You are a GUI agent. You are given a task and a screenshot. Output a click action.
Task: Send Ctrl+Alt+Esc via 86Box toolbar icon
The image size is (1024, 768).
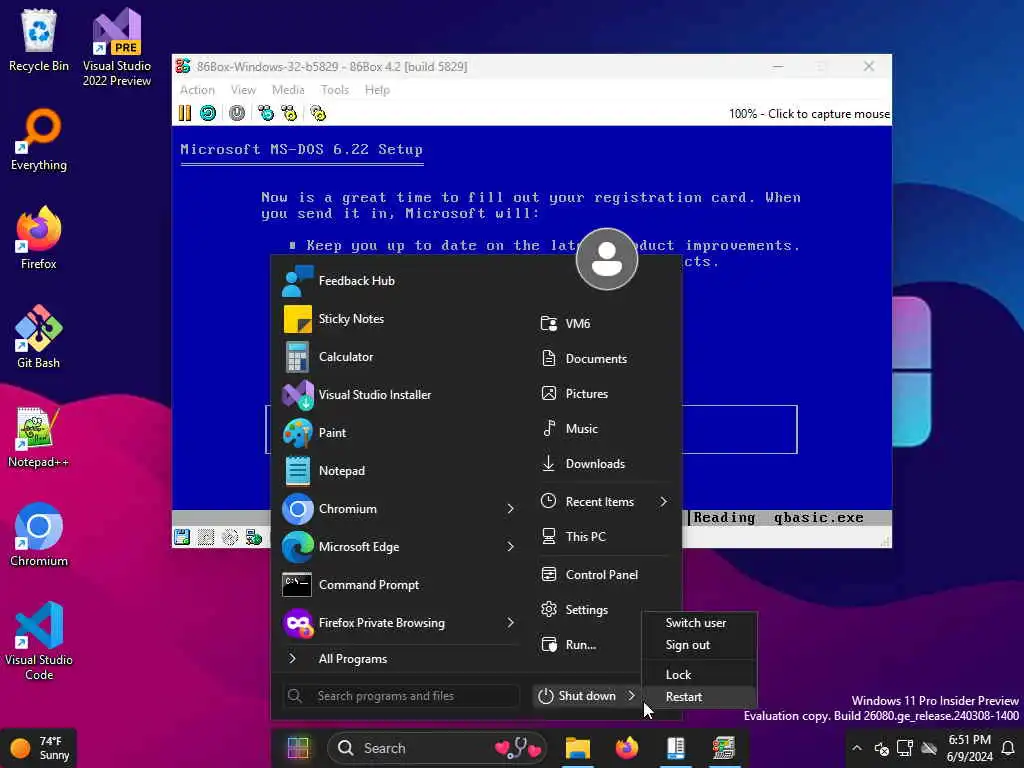pyautogui.click(x=289, y=113)
